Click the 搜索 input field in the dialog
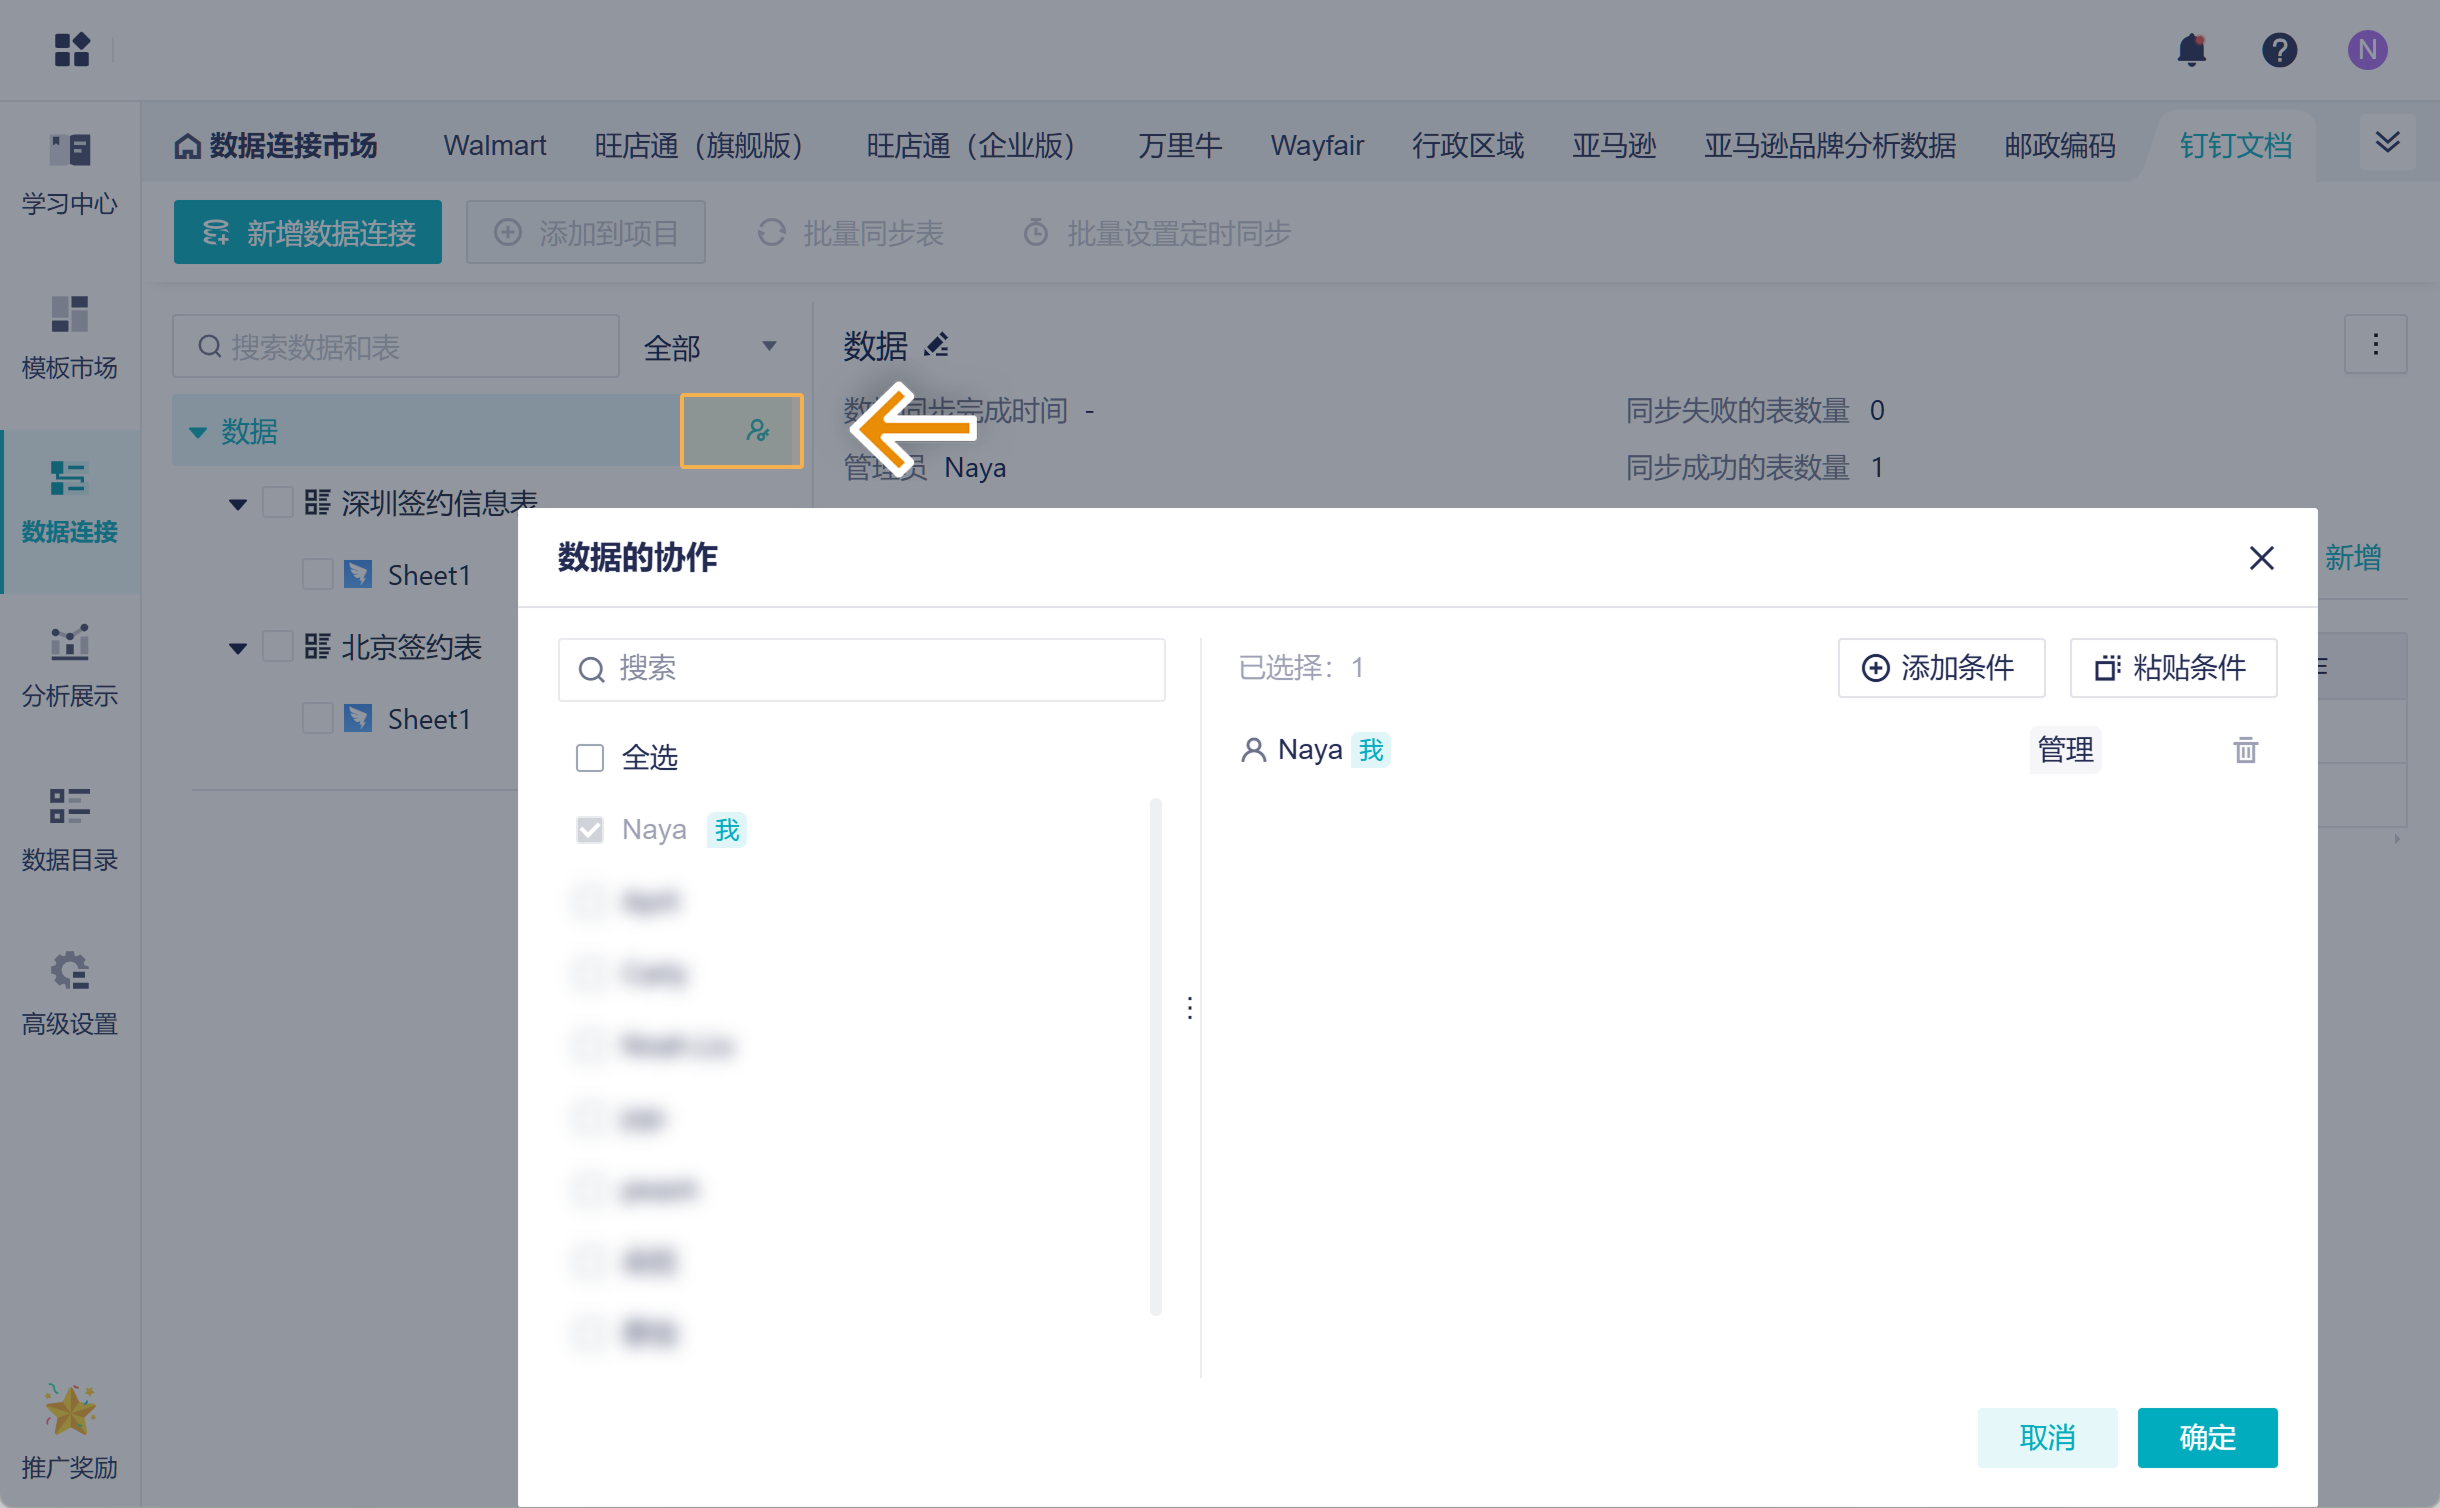Image resolution: width=2440 pixels, height=1508 pixels. (x=860, y=669)
